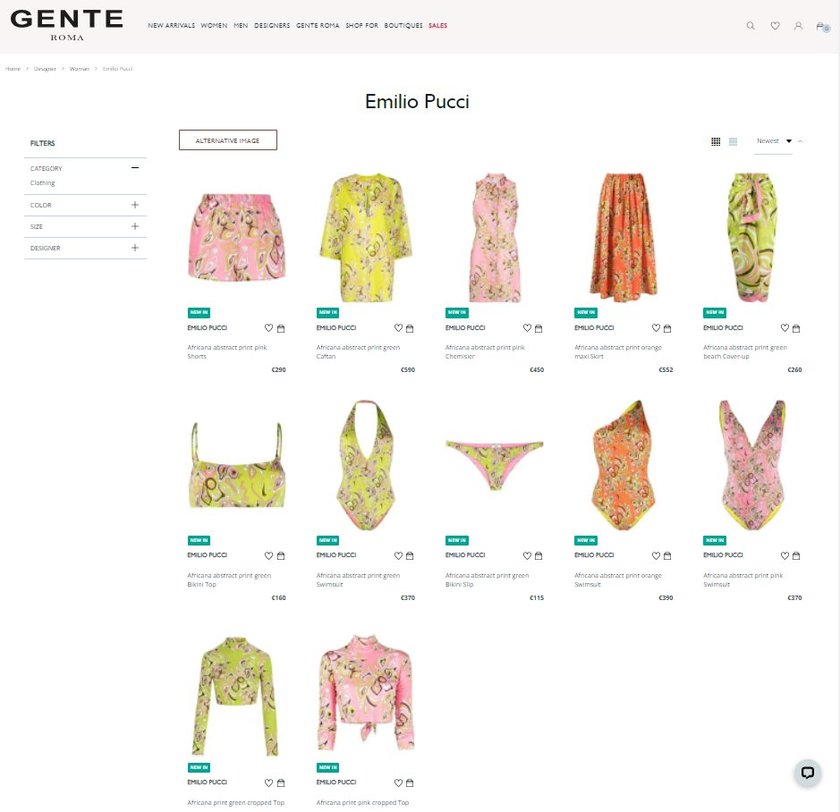Open the live chat bubble

click(807, 772)
